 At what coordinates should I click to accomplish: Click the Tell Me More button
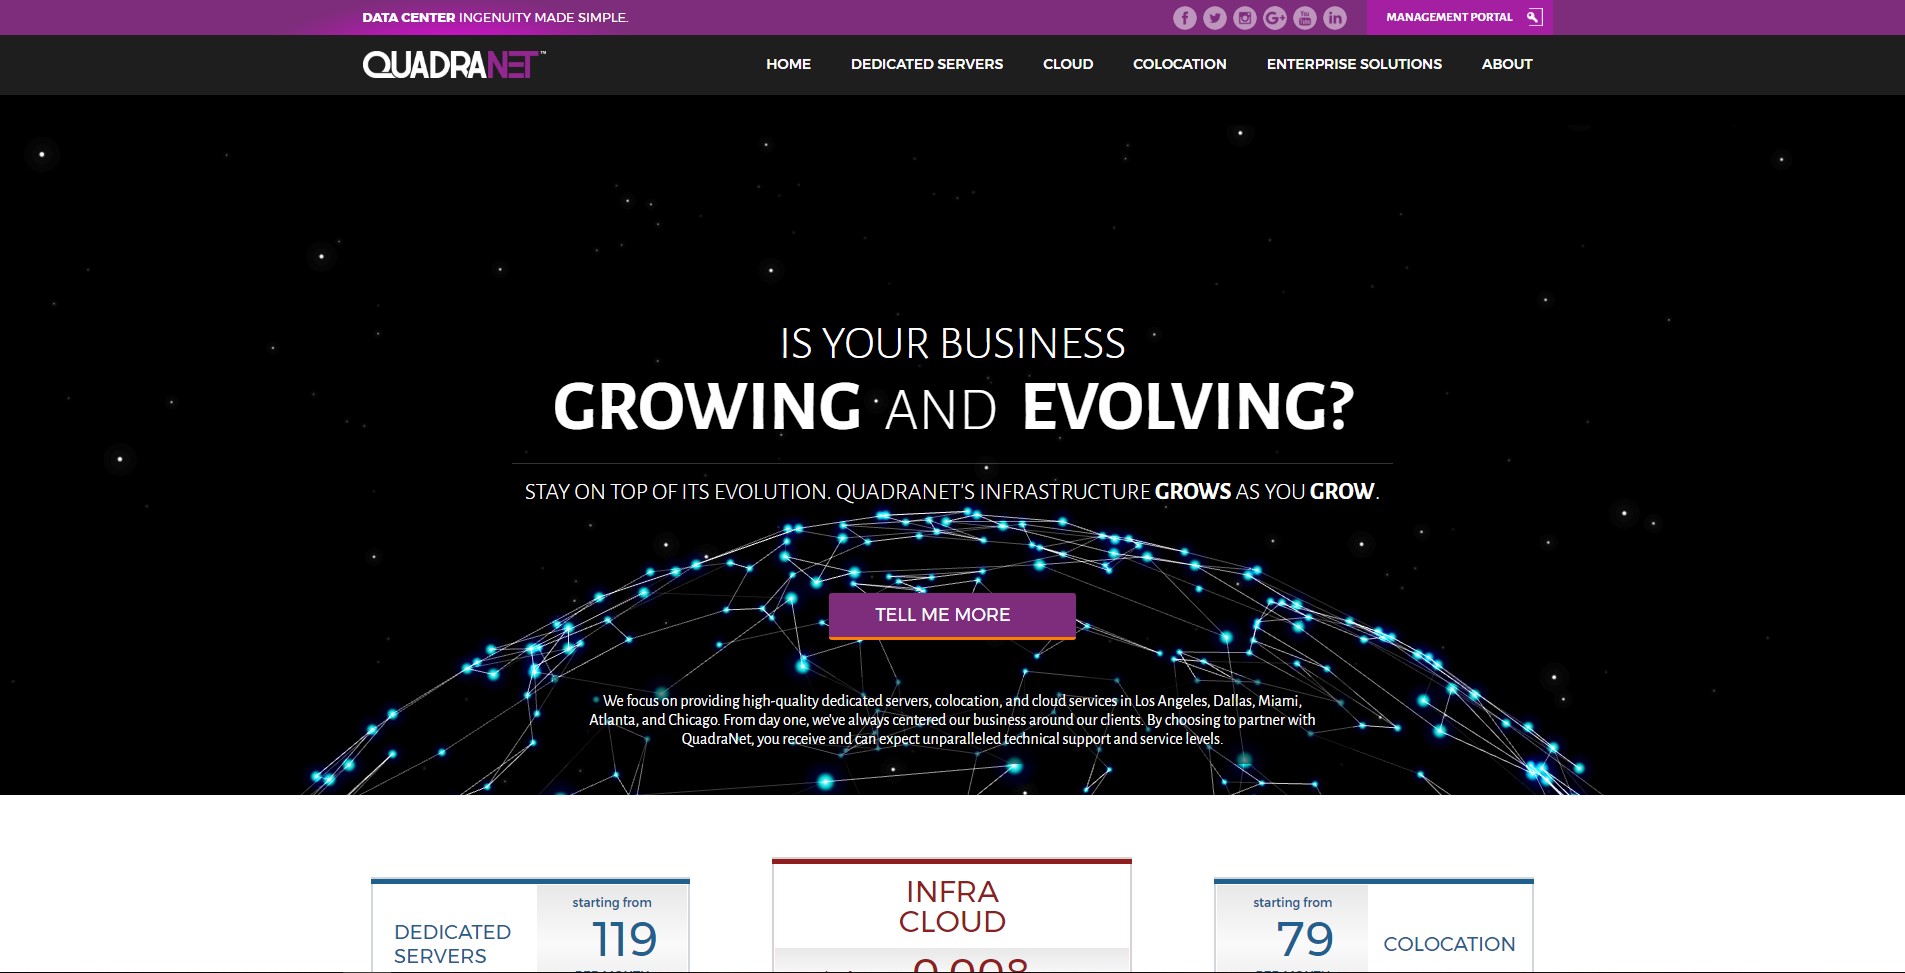pyautogui.click(x=952, y=616)
